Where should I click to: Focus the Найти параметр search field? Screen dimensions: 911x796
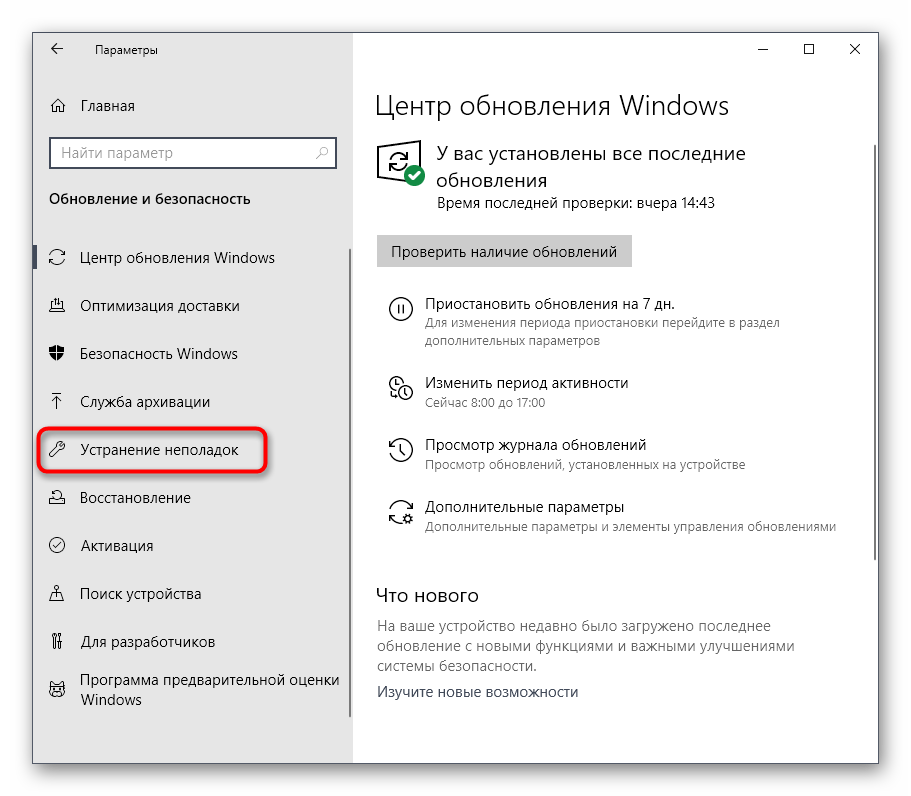(x=193, y=153)
